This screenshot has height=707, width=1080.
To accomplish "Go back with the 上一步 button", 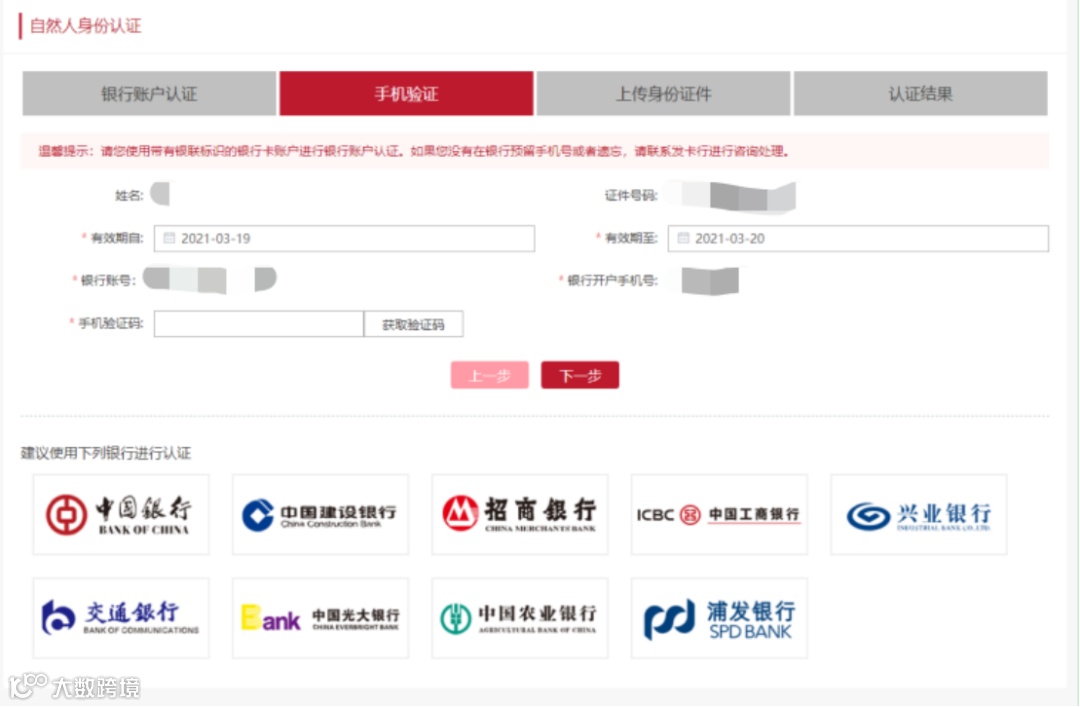I will 490,376.
